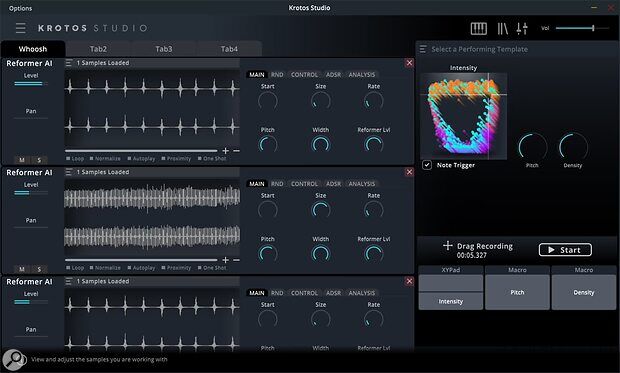Open the library books icon

[503, 28]
